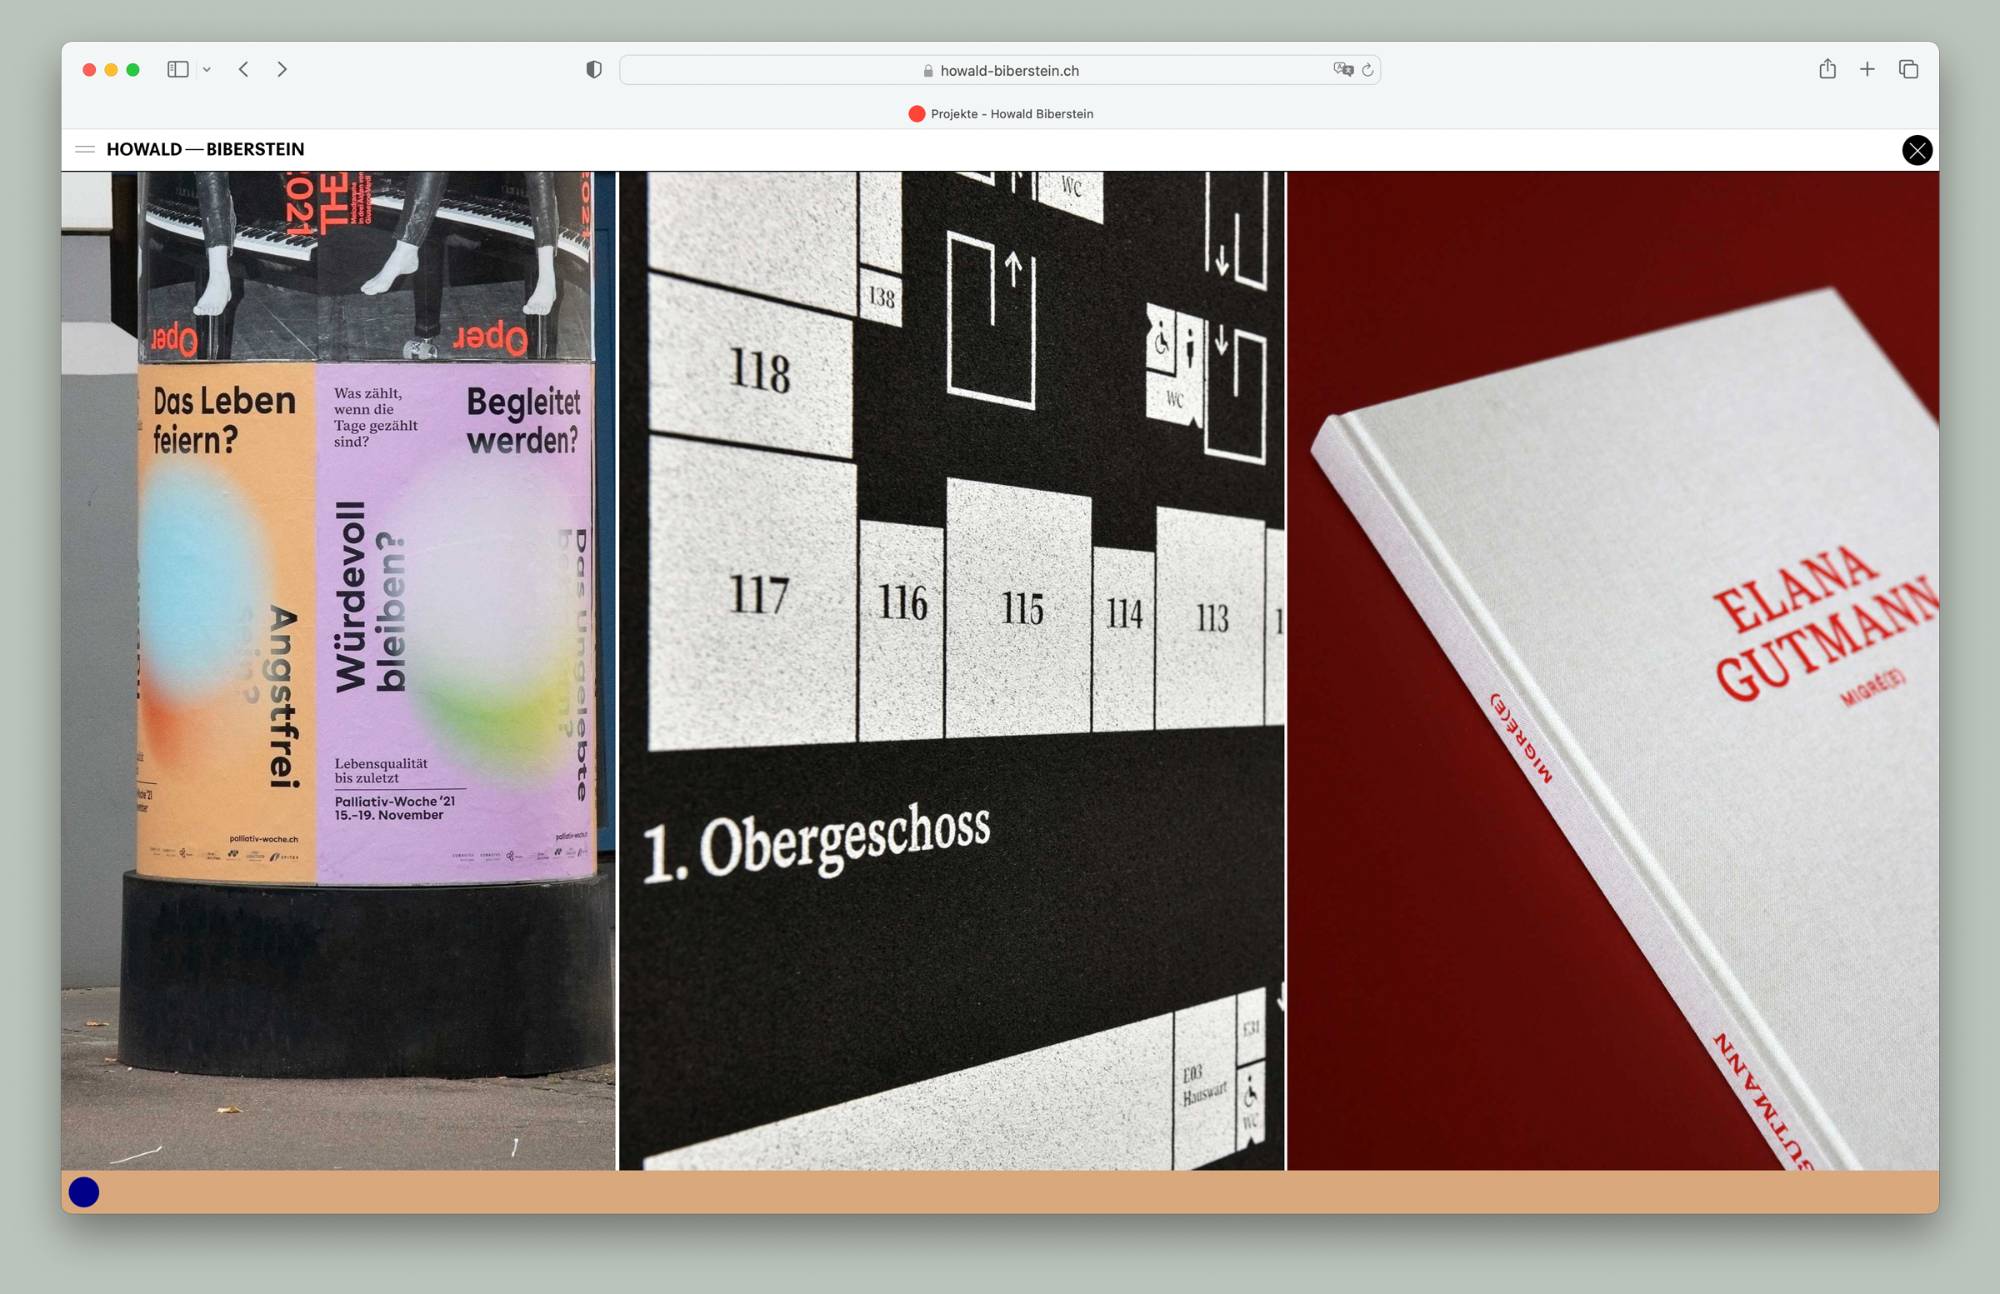Viewport: 2000px width, 1294px height.
Task: Open the sidebar options dropdown arrow
Action: point(207,70)
